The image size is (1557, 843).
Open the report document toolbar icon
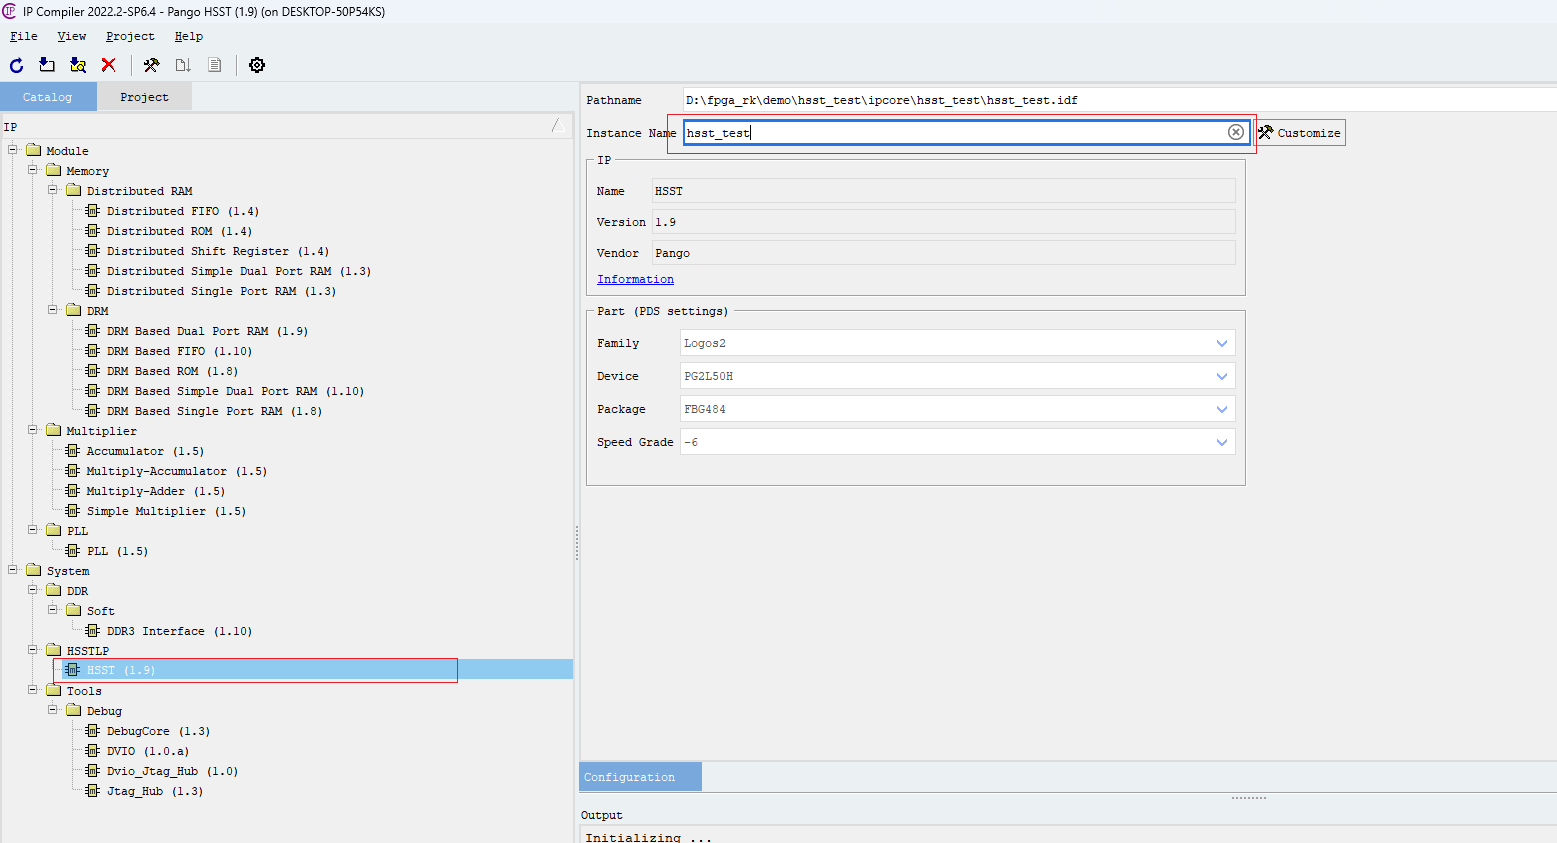point(214,64)
